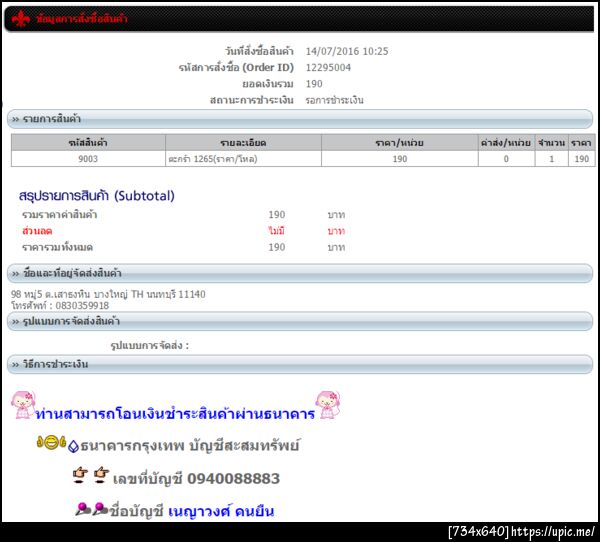The image size is (600, 542).
Task: Click the shipping cost cell 0
Action: pos(506,159)
